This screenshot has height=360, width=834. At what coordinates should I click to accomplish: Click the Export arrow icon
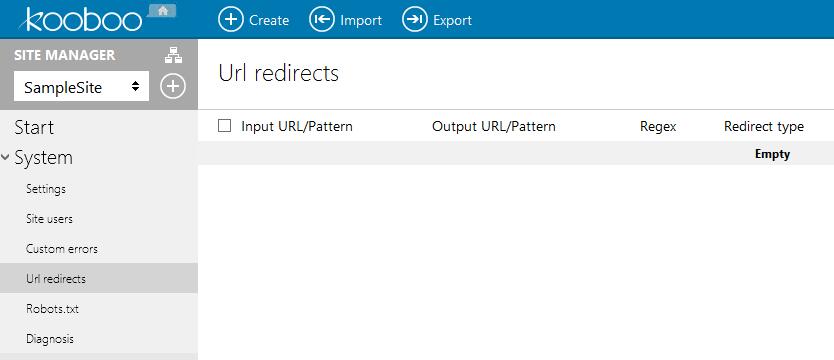(414, 20)
